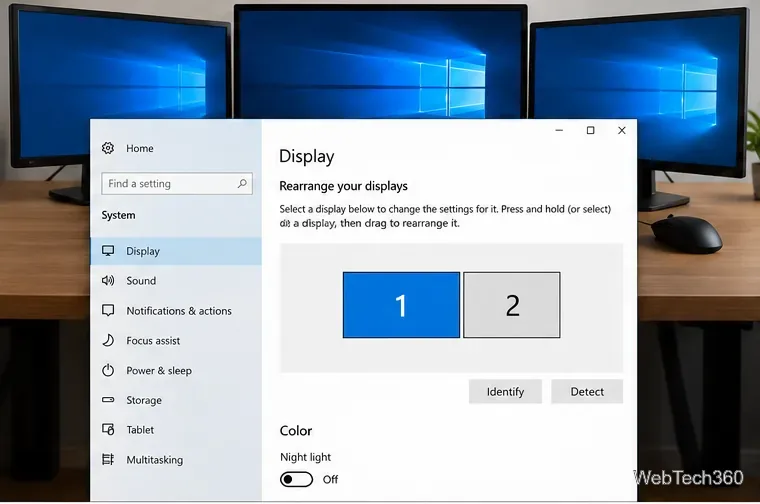760x504 pixels.
Task: Open the Home settings page
Action: pyautogui.click(x=140, y=148)
